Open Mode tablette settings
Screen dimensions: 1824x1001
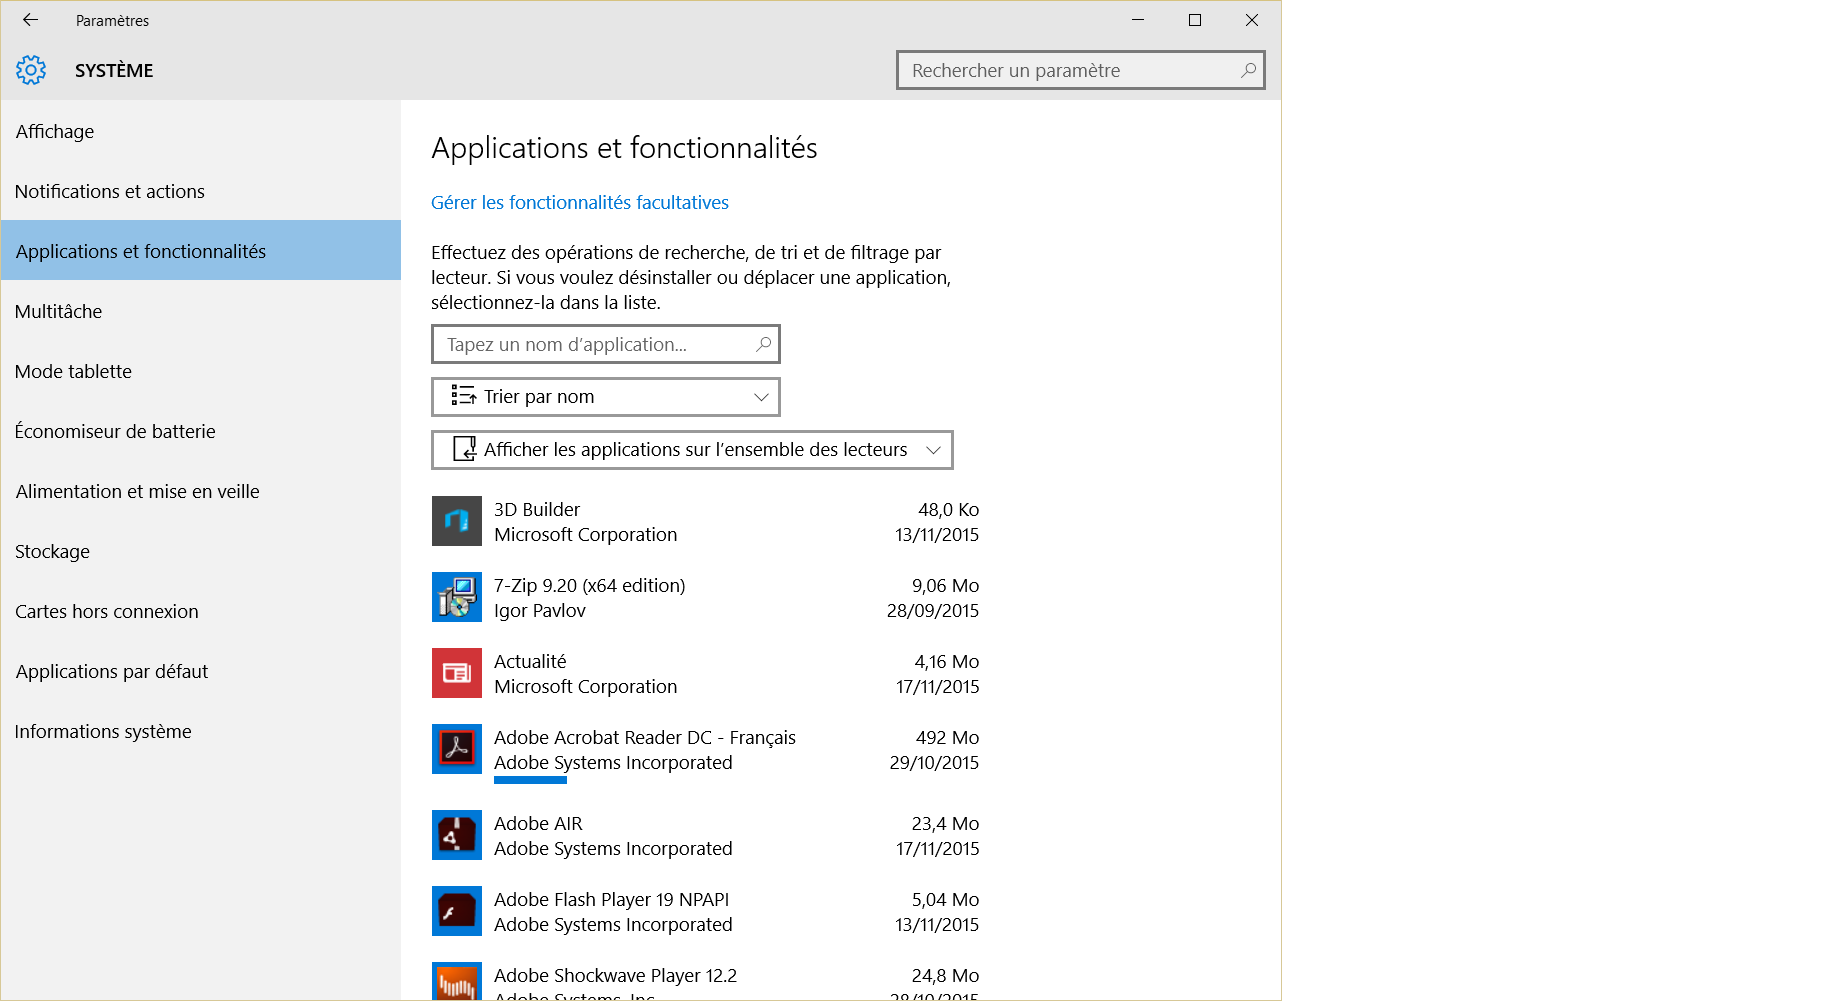201,371
